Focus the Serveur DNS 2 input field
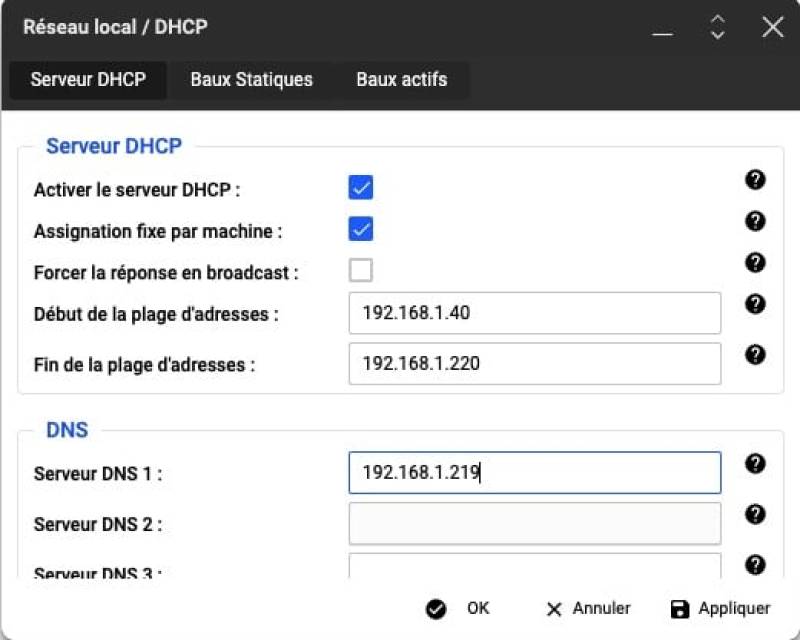Screen dimensions: 800x640 [x=535, y=523]
